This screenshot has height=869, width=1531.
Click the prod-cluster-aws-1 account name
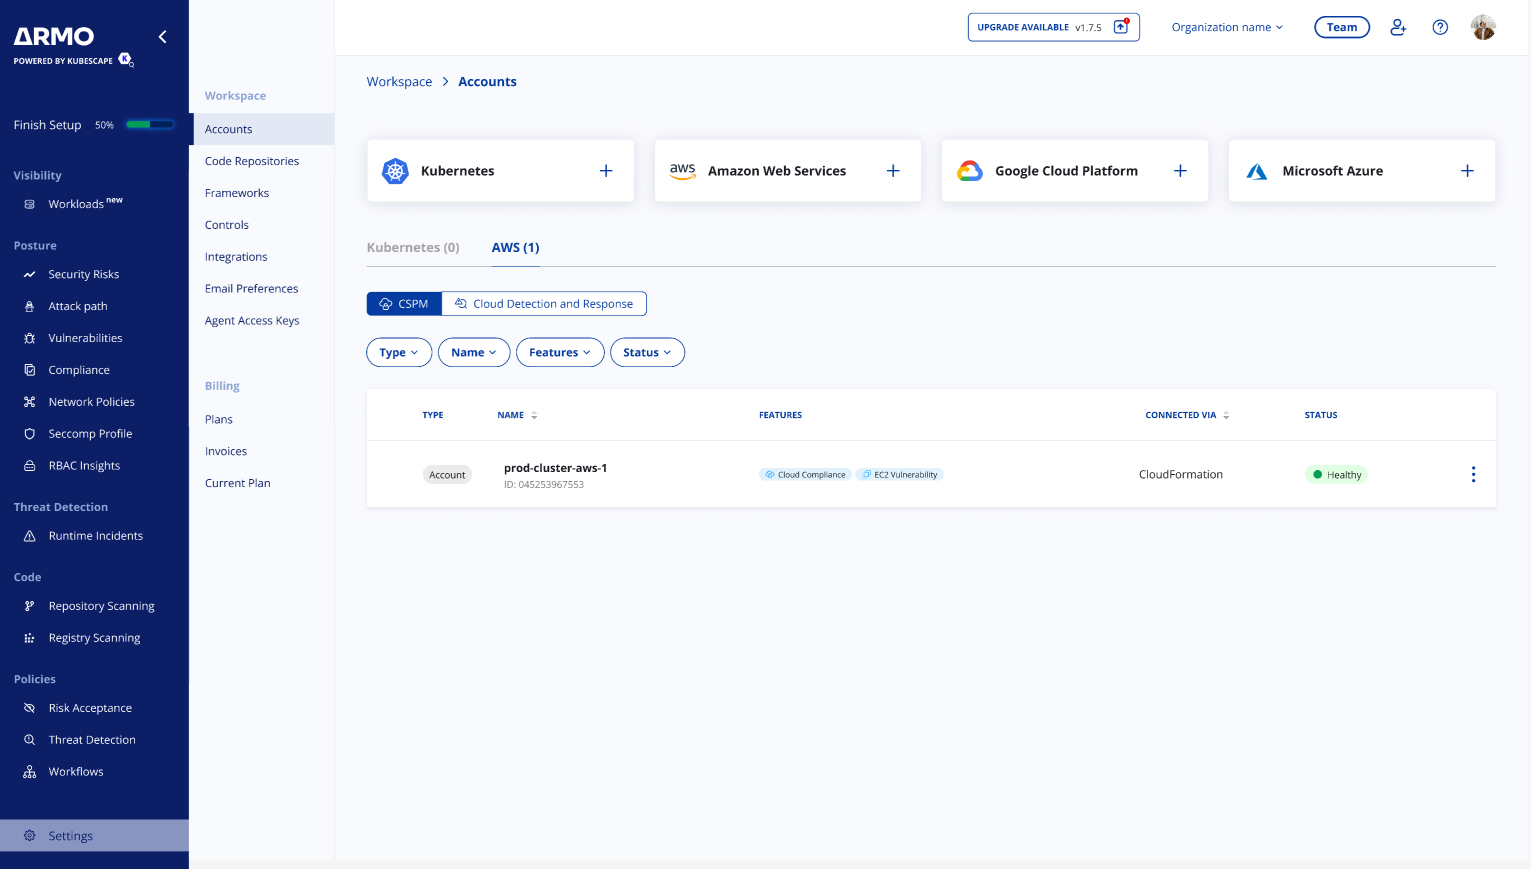coord(555,468)
